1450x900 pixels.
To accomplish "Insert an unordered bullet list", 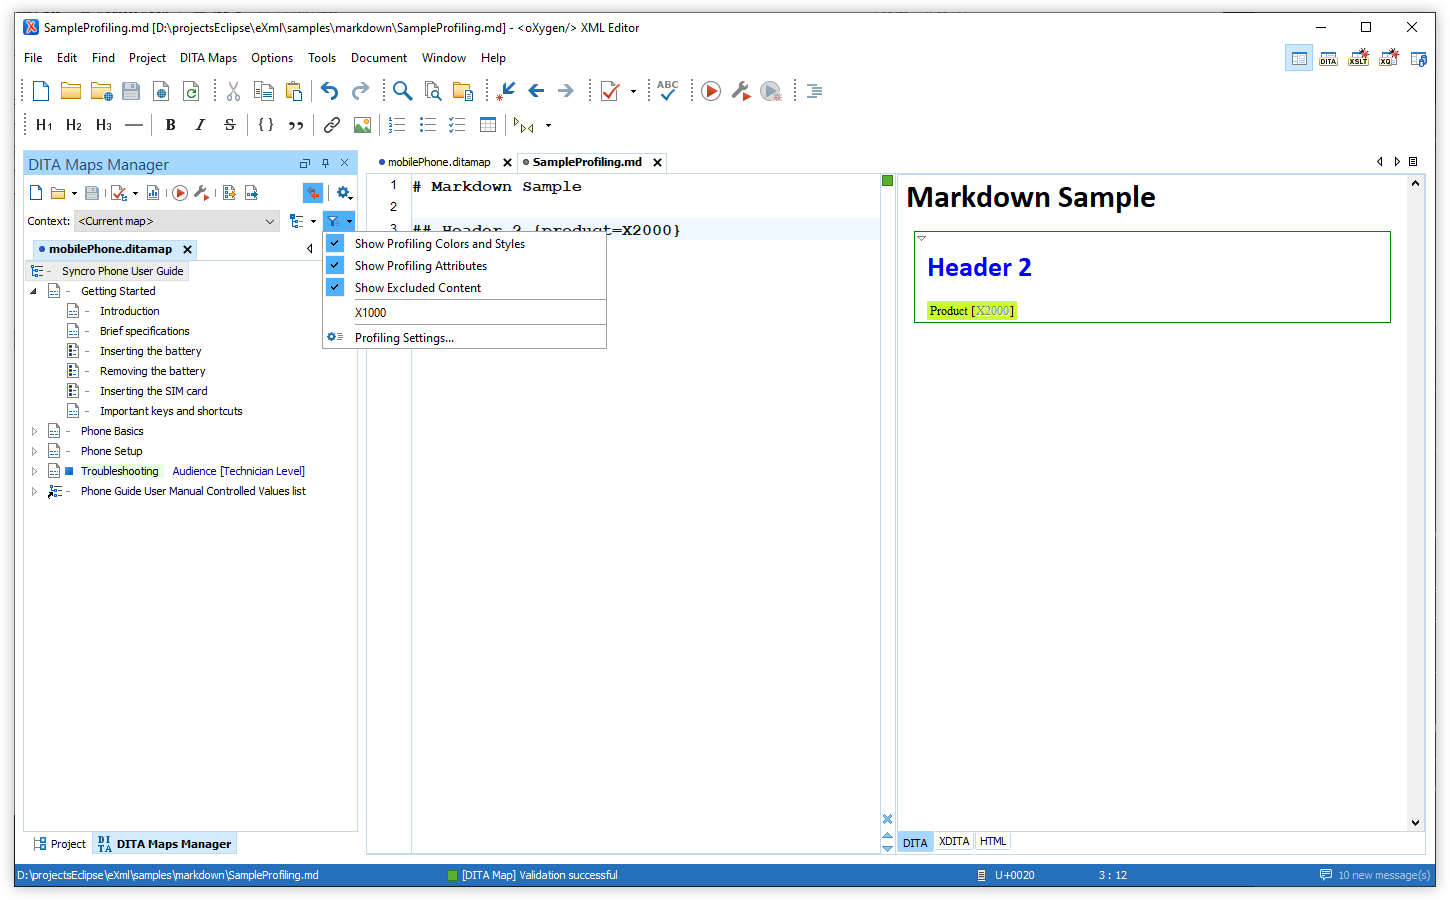I will (x=428, y=125).
